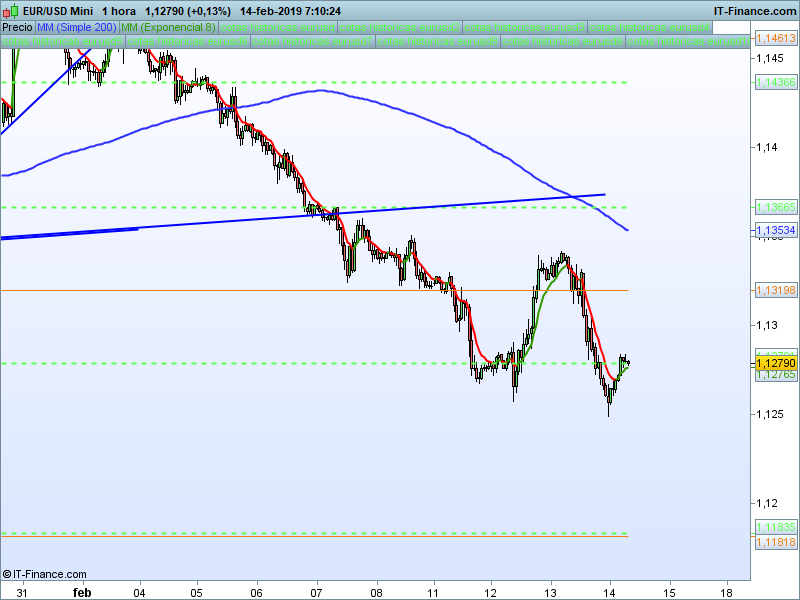Screen dimensions: 800x600
Task: Click the yellow 1,12790 current price tag
Action: click(x=776, y=363)
